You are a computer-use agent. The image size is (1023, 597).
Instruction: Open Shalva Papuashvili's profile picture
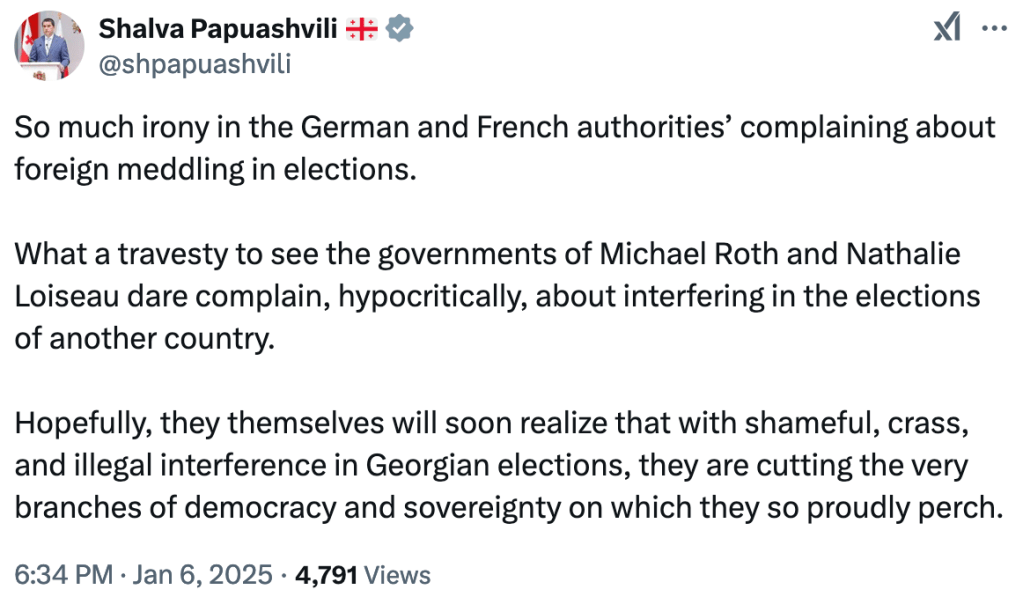[49, 46]
